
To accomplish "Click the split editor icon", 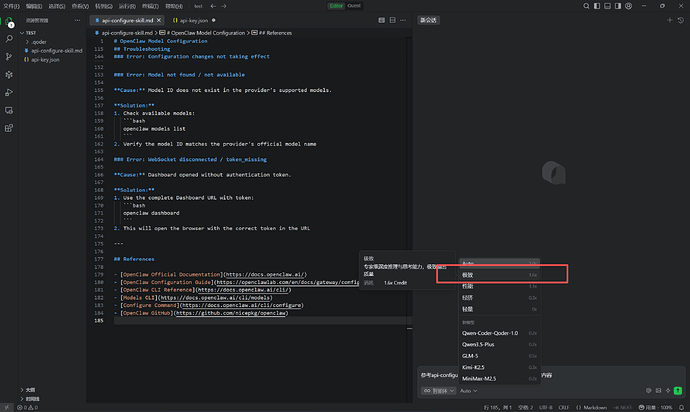I will [x=390, y=19].
